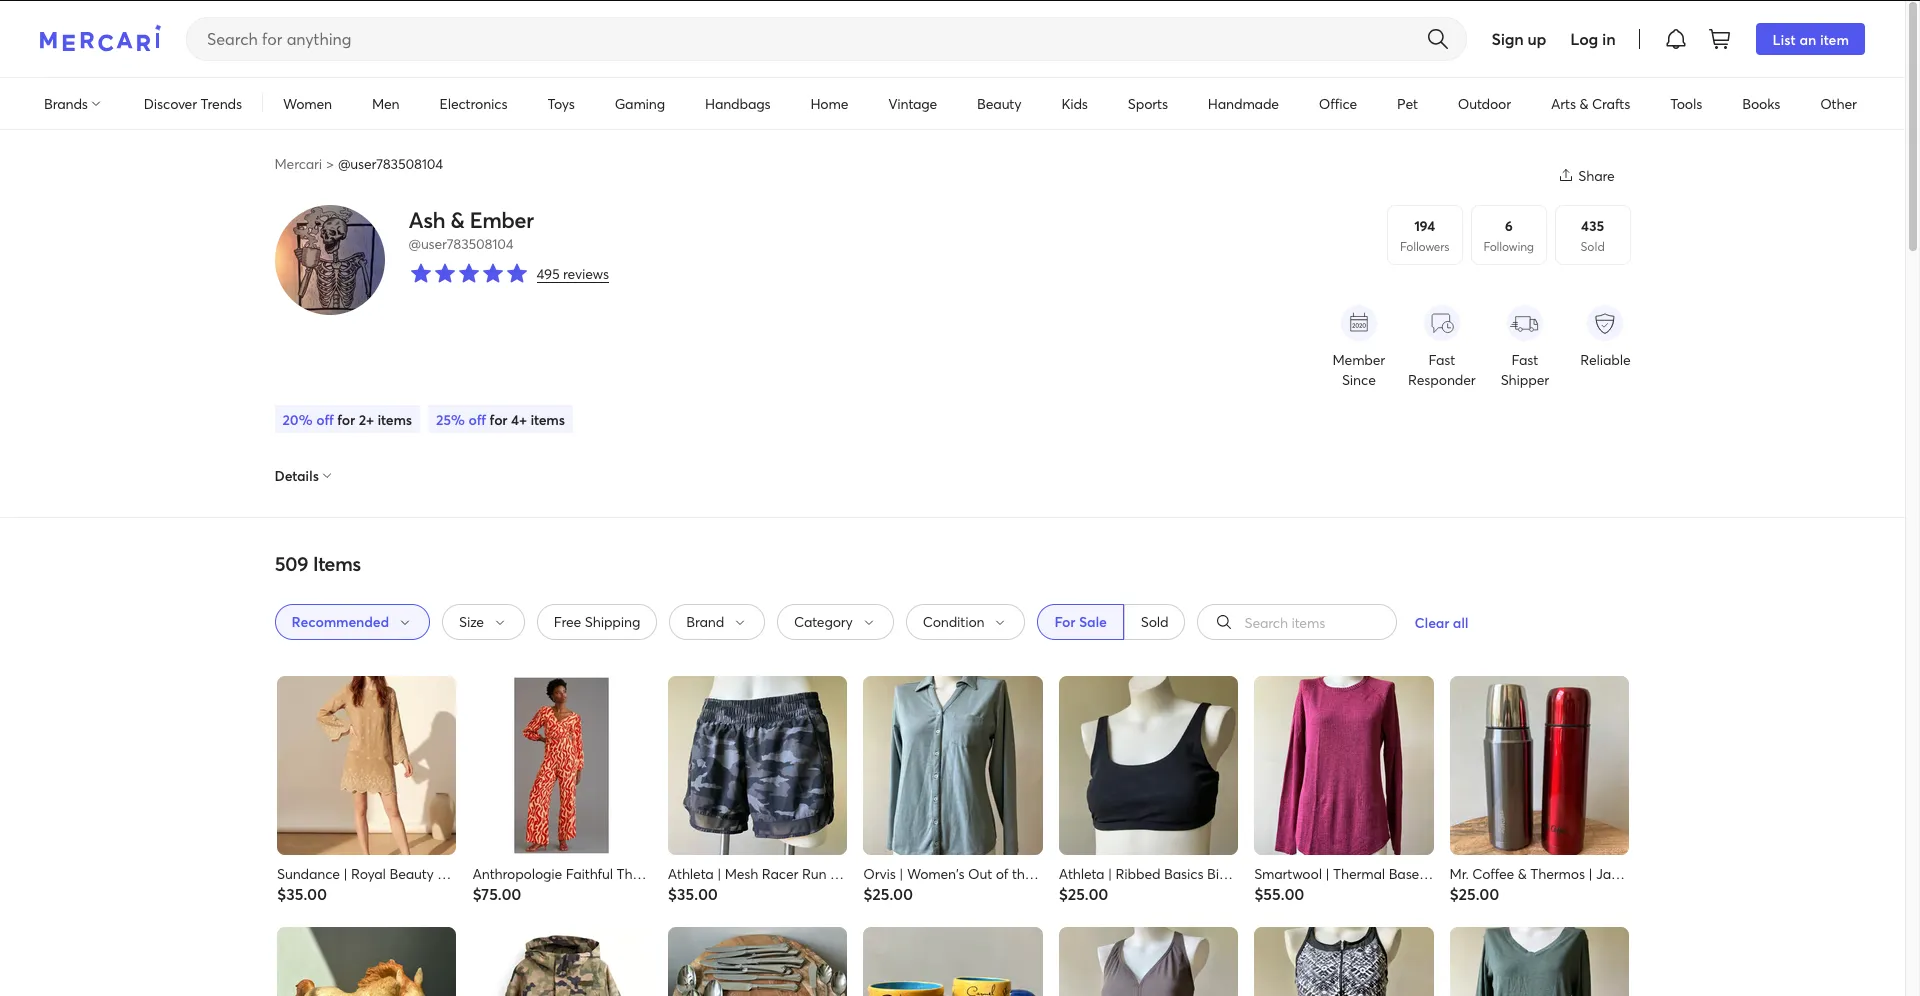Screen dimensions: 1920x996
Task: Open the Toys category
Action: point(561,104)
